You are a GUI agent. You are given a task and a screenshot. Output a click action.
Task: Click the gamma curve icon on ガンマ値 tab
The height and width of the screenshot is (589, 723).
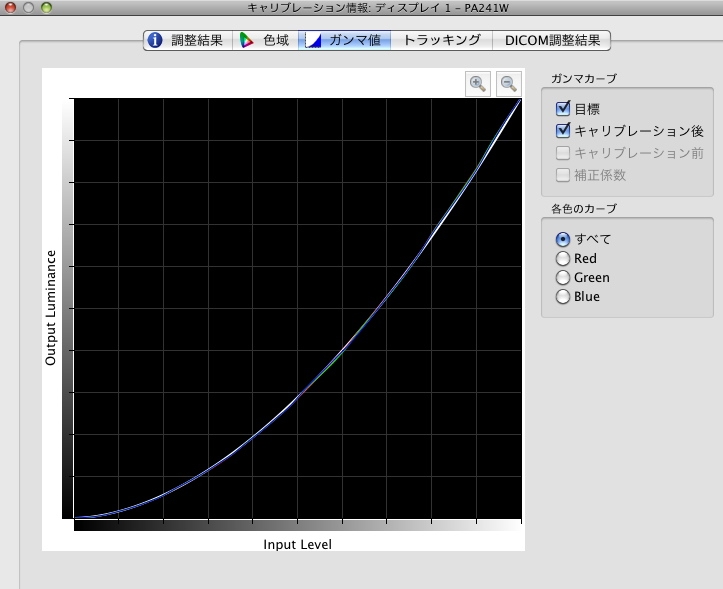click(312, 41)
